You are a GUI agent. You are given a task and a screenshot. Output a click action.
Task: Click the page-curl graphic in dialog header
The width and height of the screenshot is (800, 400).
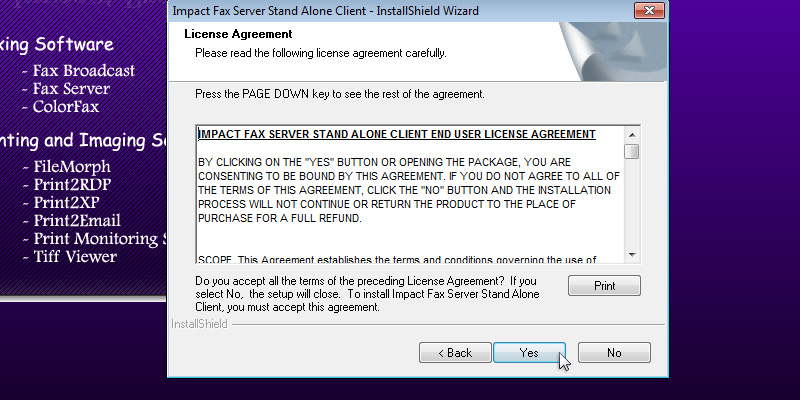(610, 45)
